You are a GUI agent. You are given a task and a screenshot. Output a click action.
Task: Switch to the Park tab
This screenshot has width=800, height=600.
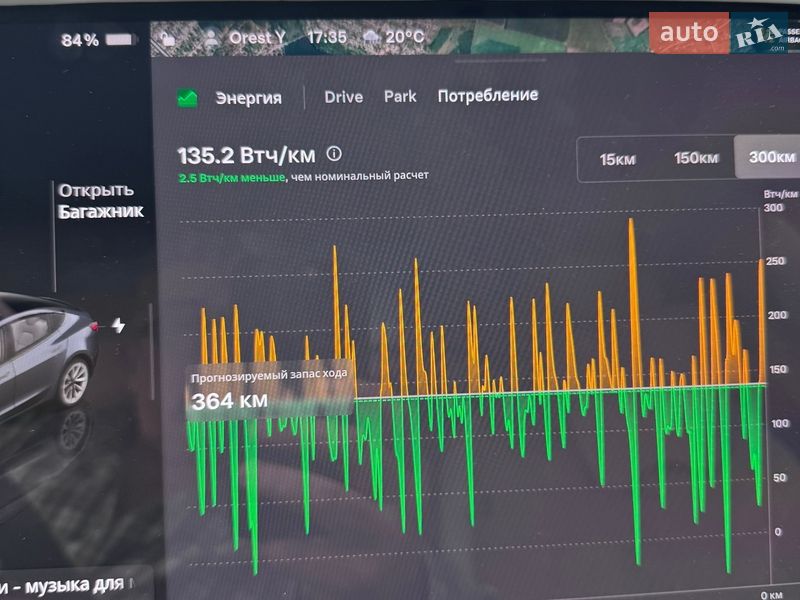400,97
